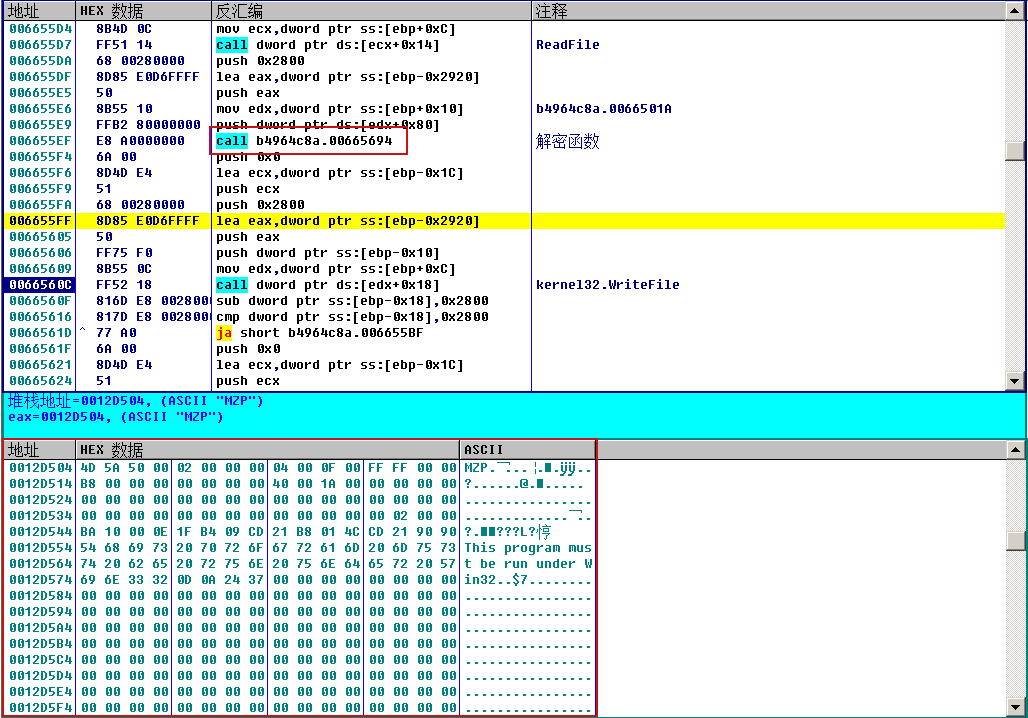
Task: Select dump row 0012D584
Action: [300, 595]
